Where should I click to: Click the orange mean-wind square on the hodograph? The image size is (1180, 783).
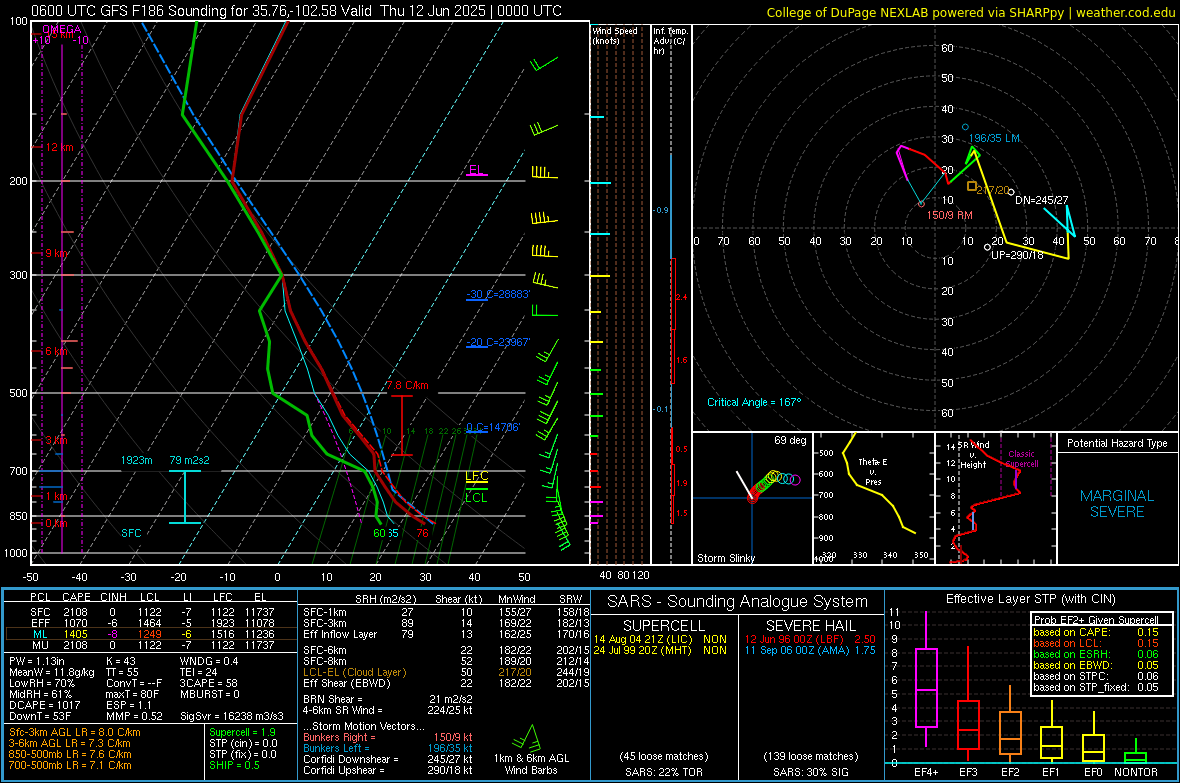(972, 186)
